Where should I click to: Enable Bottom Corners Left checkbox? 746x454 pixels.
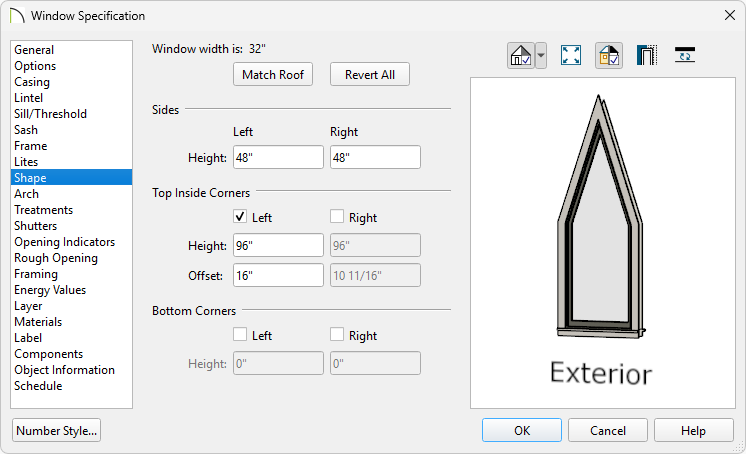tap(240, 335)
